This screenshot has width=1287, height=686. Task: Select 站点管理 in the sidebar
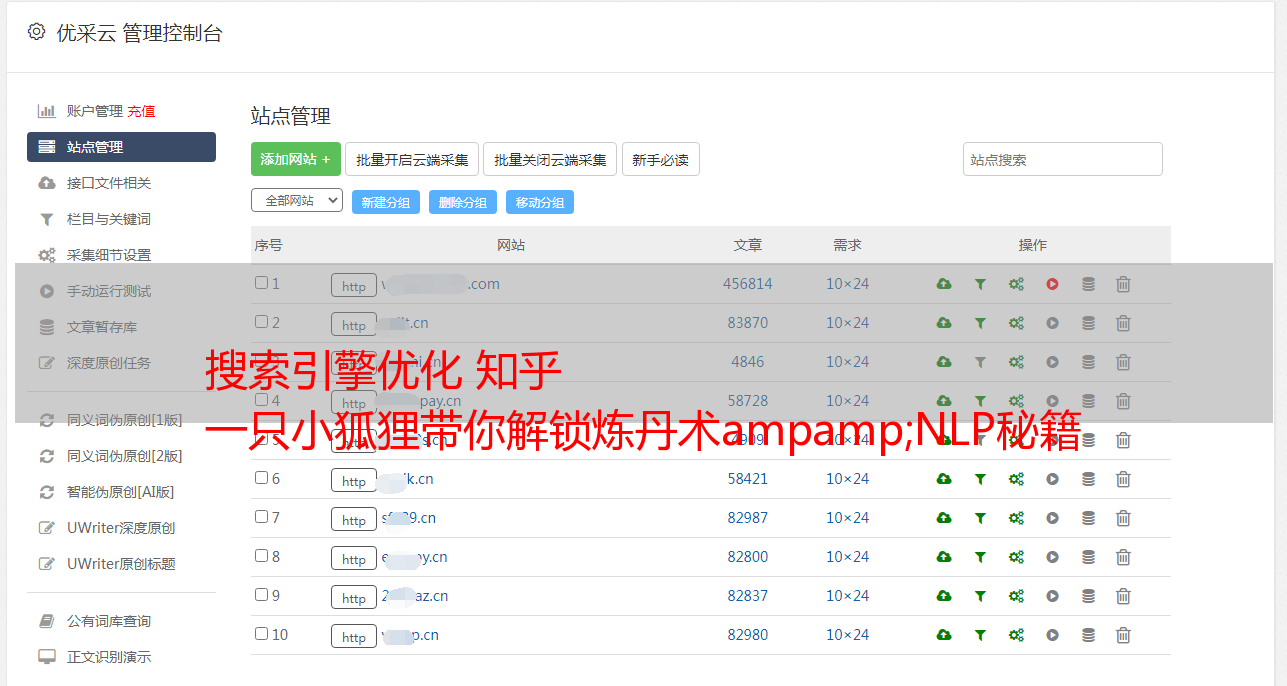(121, 147)
